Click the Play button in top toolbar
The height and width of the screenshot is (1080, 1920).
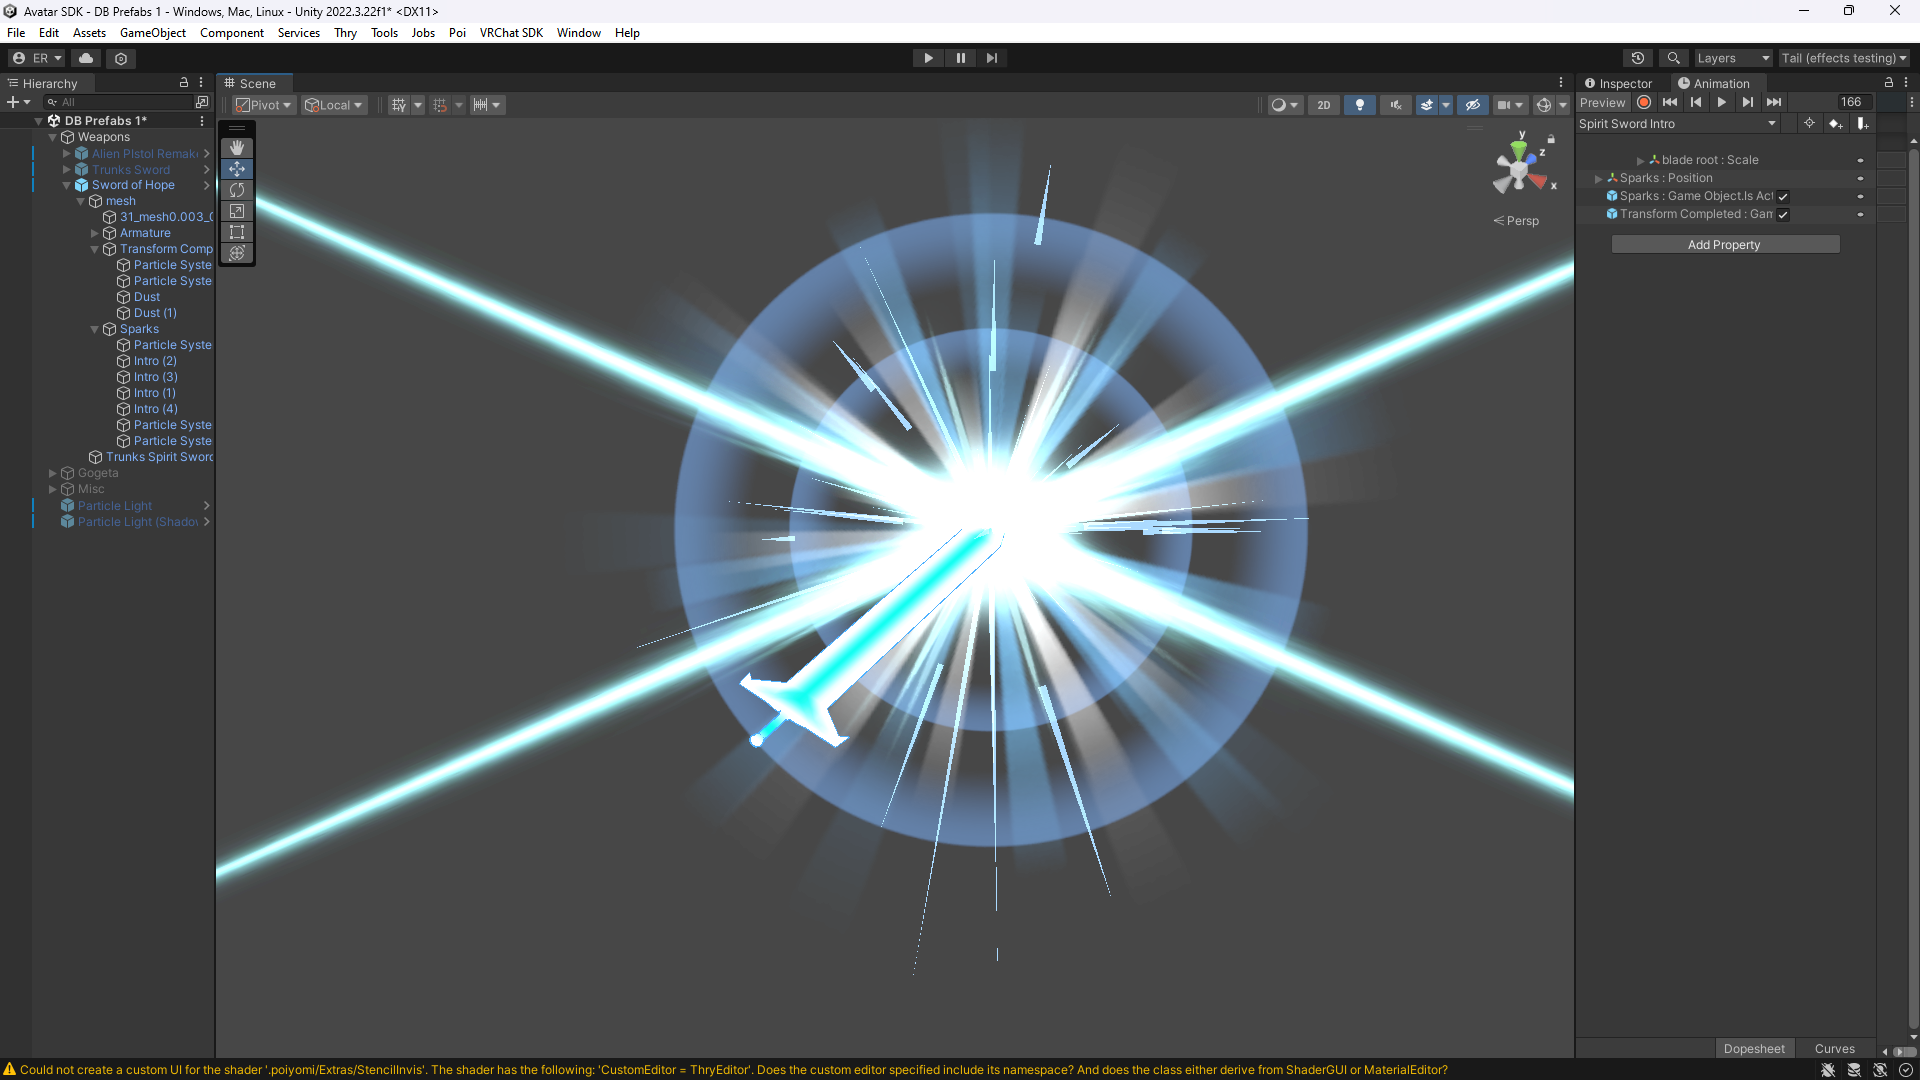click(928, 58)
